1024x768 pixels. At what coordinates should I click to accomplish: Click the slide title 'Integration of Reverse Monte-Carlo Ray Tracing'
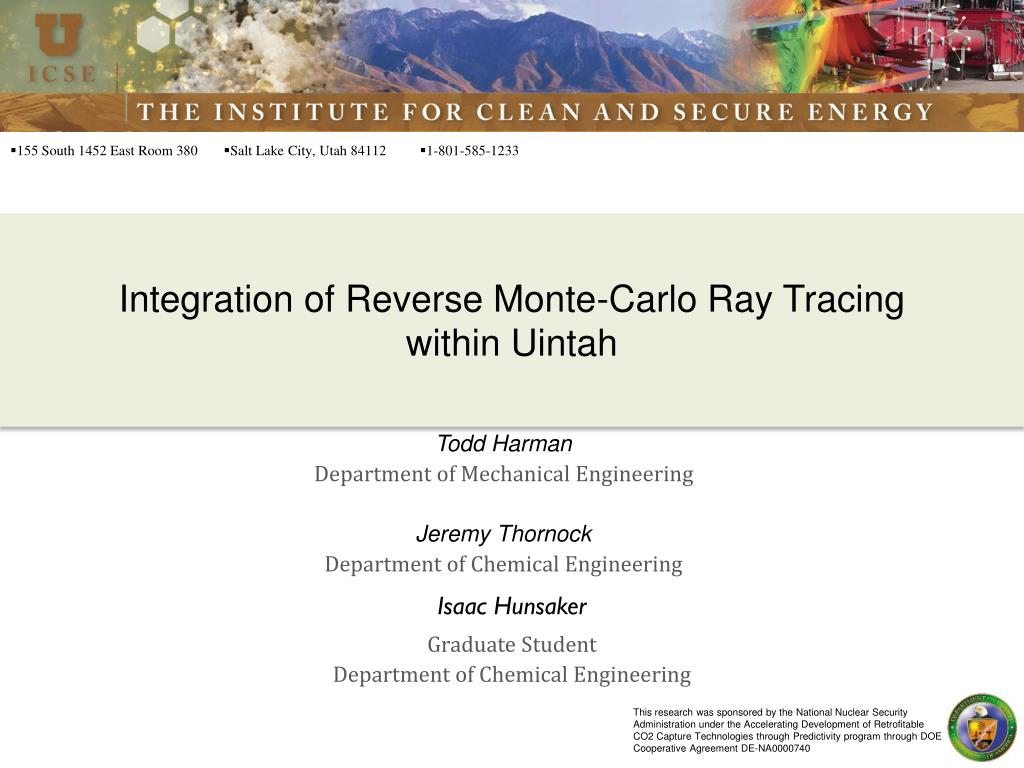[x=511, y=300]
